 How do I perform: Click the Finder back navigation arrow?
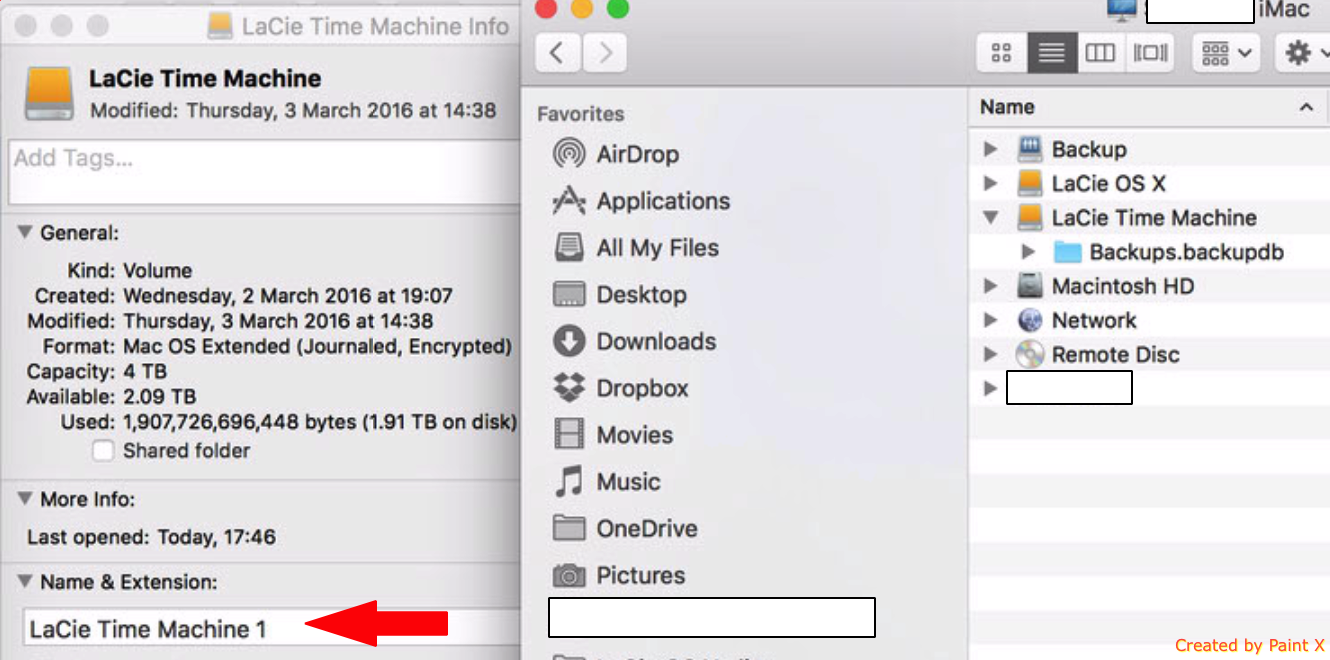tap(558, 53)
